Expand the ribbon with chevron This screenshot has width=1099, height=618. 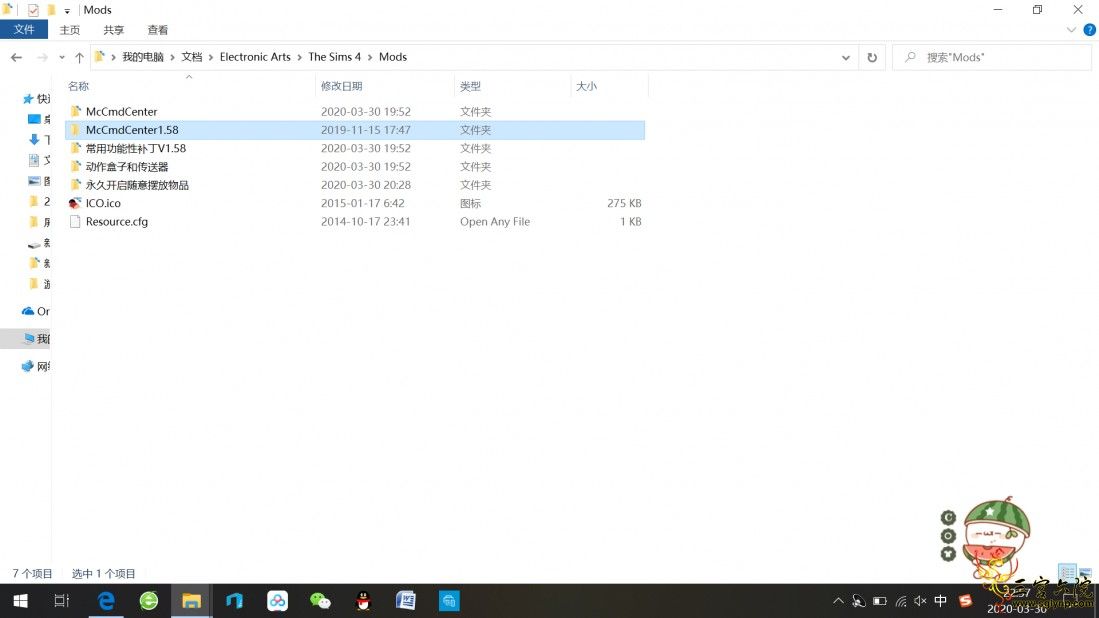pos(1071,30)
